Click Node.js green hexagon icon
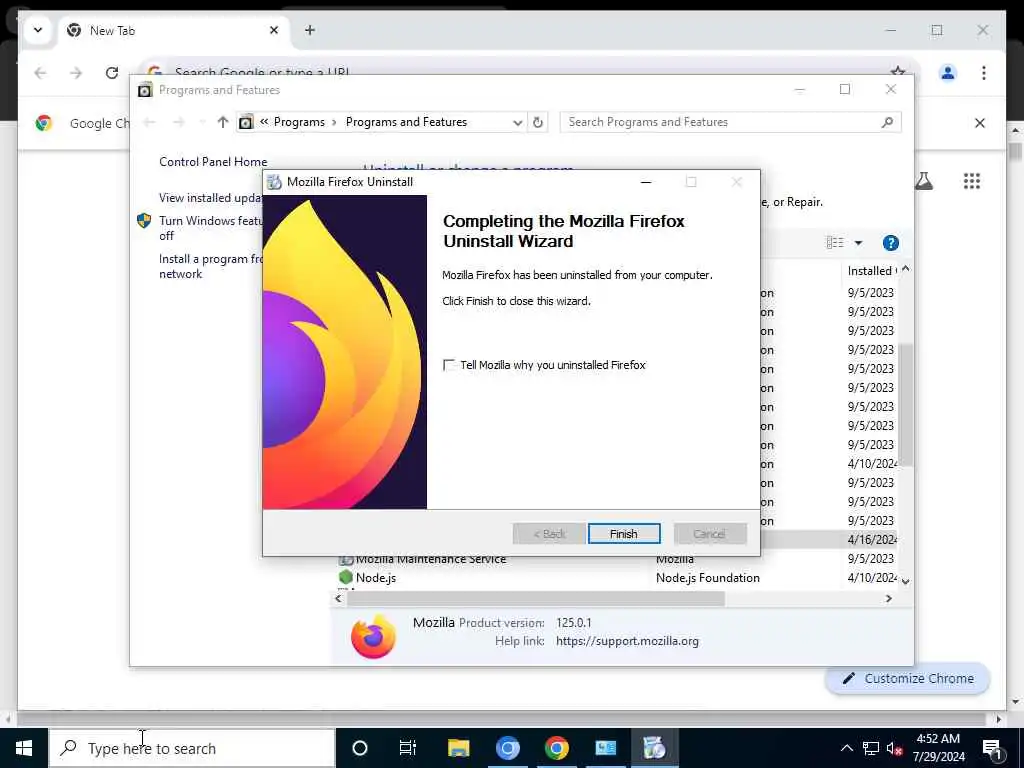1024x768 pixels. [x=346, y=577]
